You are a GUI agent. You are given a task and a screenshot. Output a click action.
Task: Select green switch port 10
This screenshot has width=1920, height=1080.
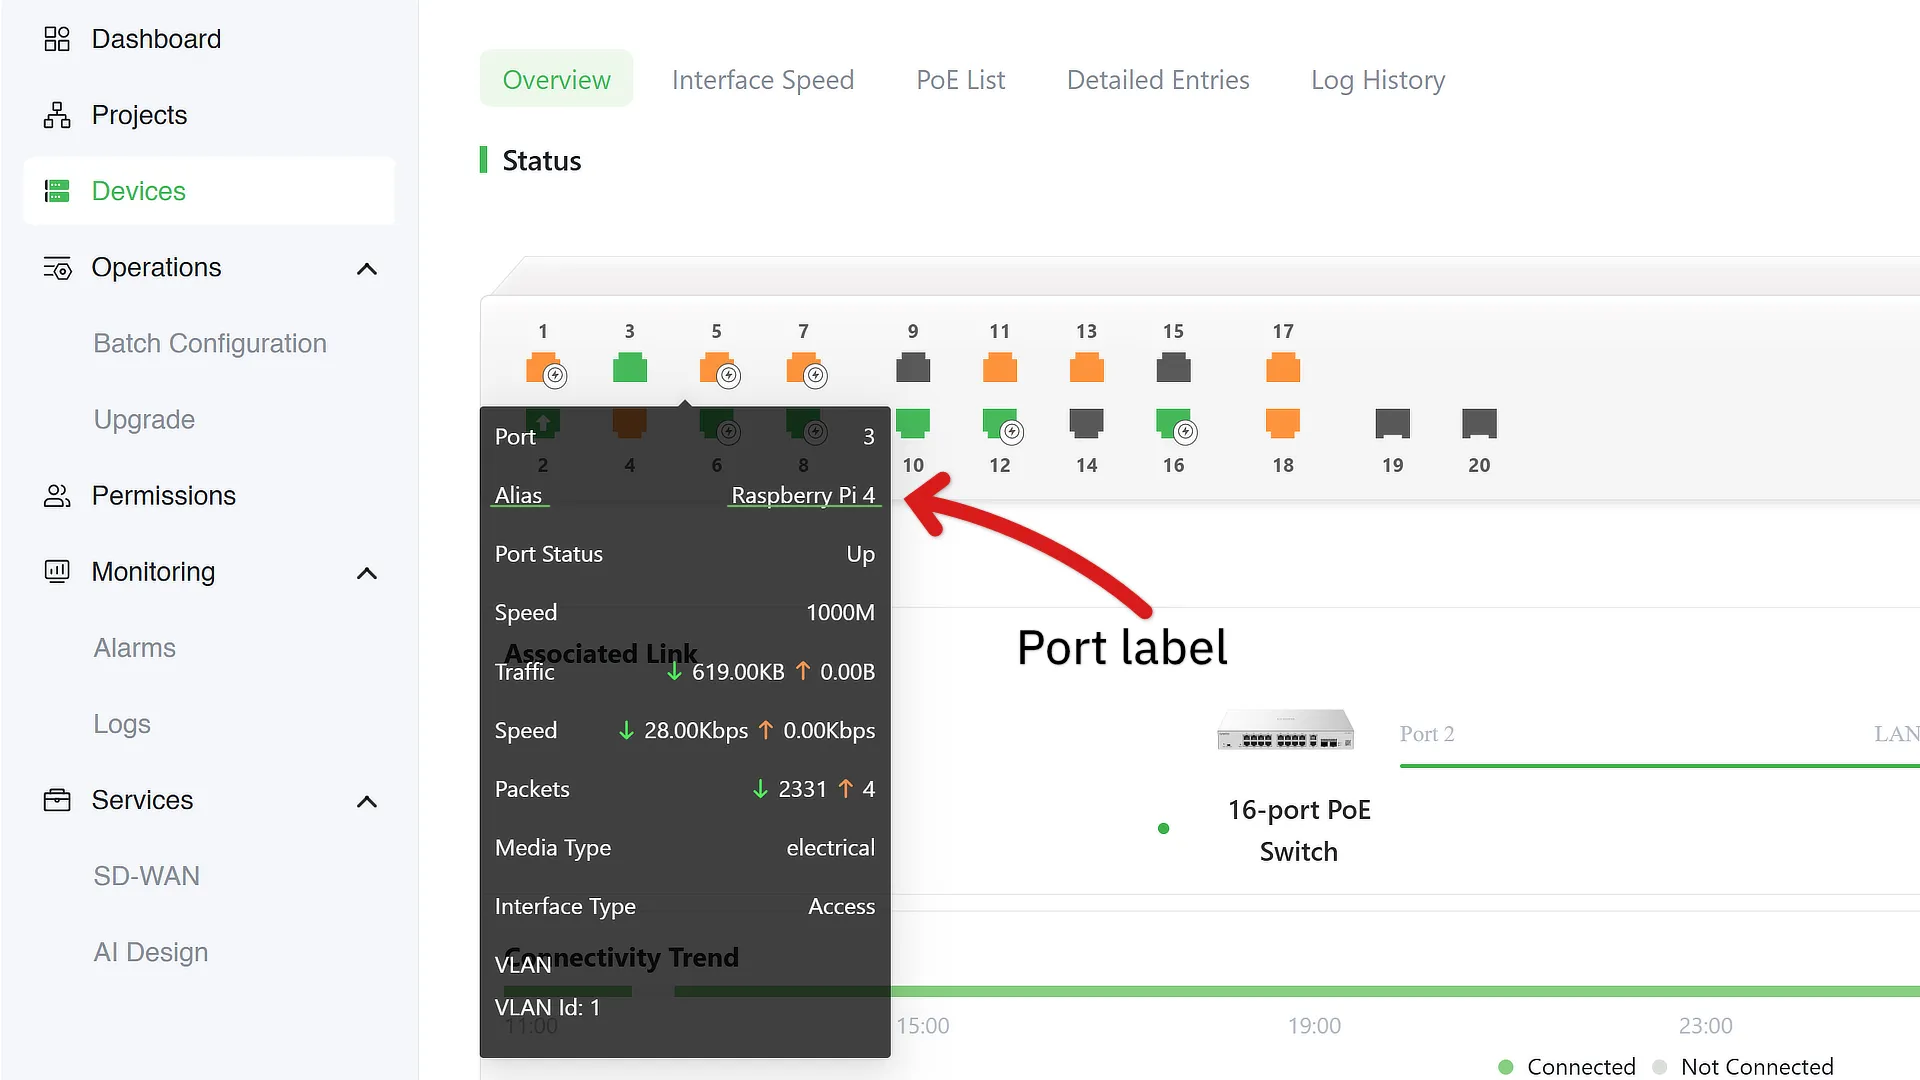point(913,424)
